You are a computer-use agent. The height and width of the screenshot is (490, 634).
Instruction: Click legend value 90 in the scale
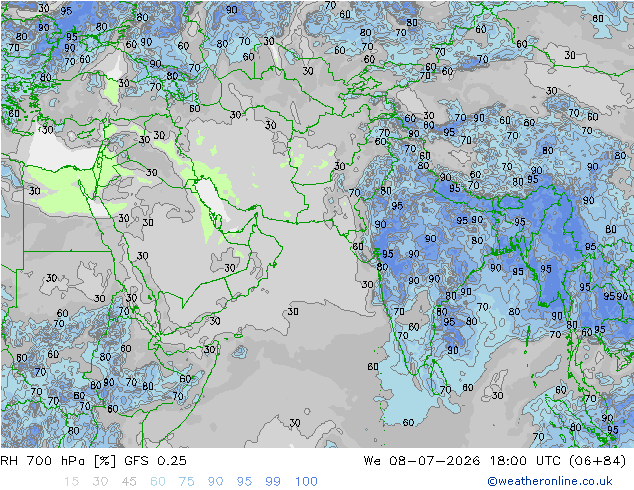(x=215, y=482)
